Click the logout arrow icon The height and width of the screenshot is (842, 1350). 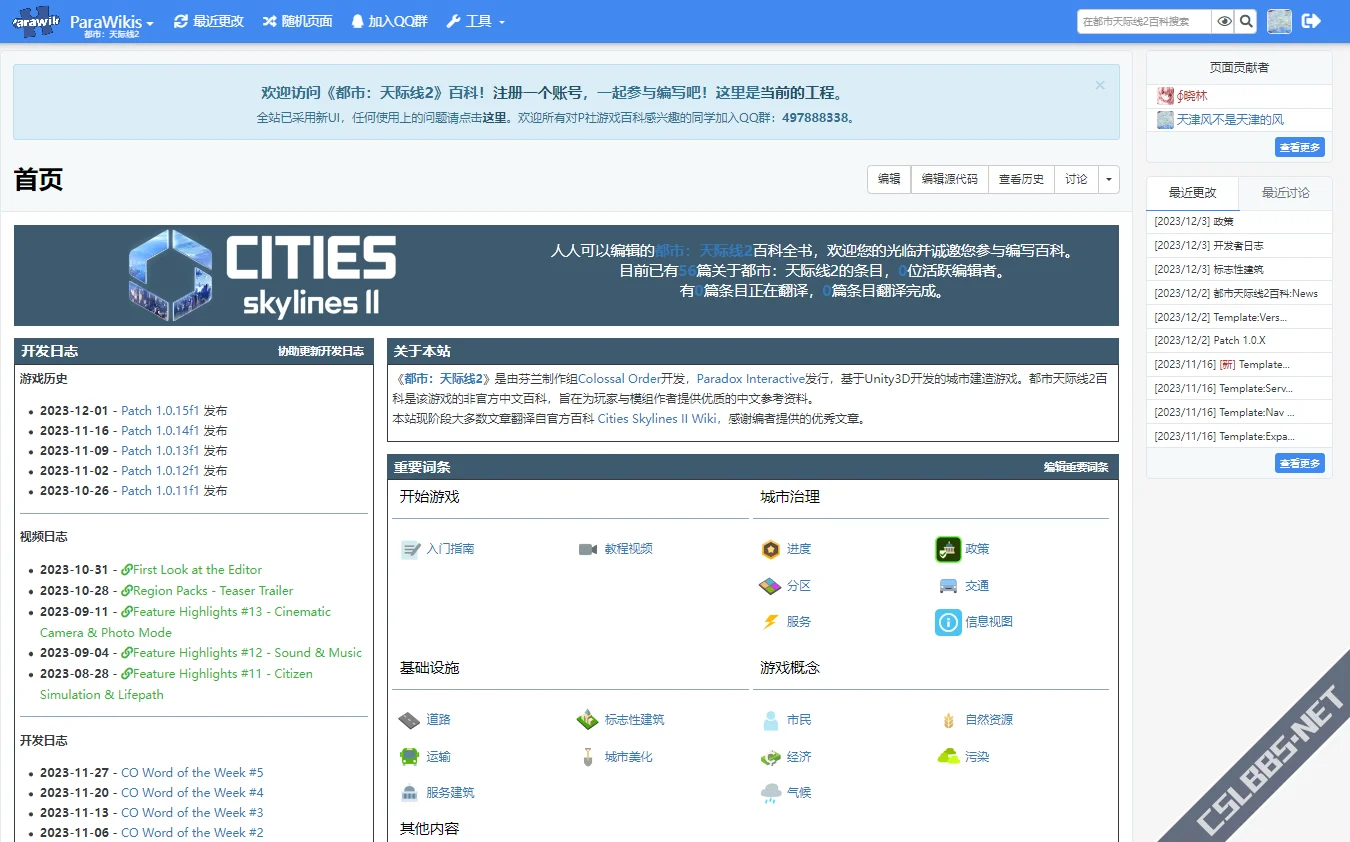pos(1311,21)
